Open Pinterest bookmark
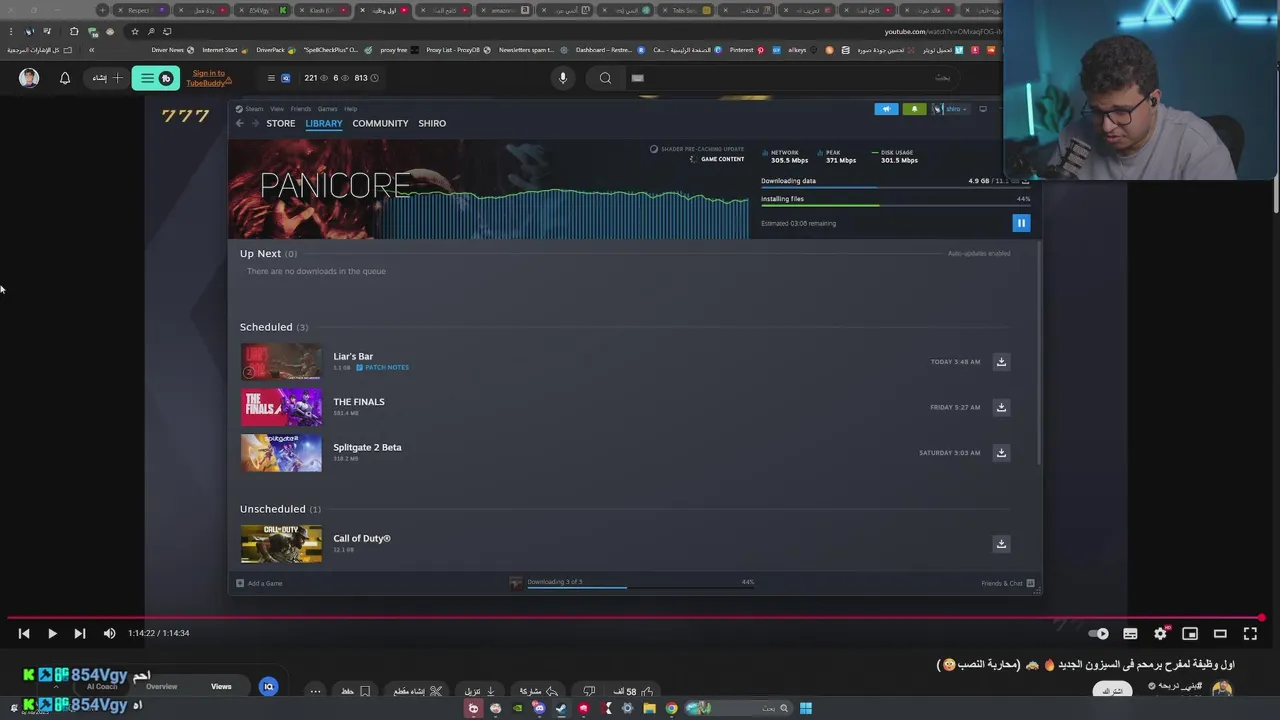 [x=747, y=50]
